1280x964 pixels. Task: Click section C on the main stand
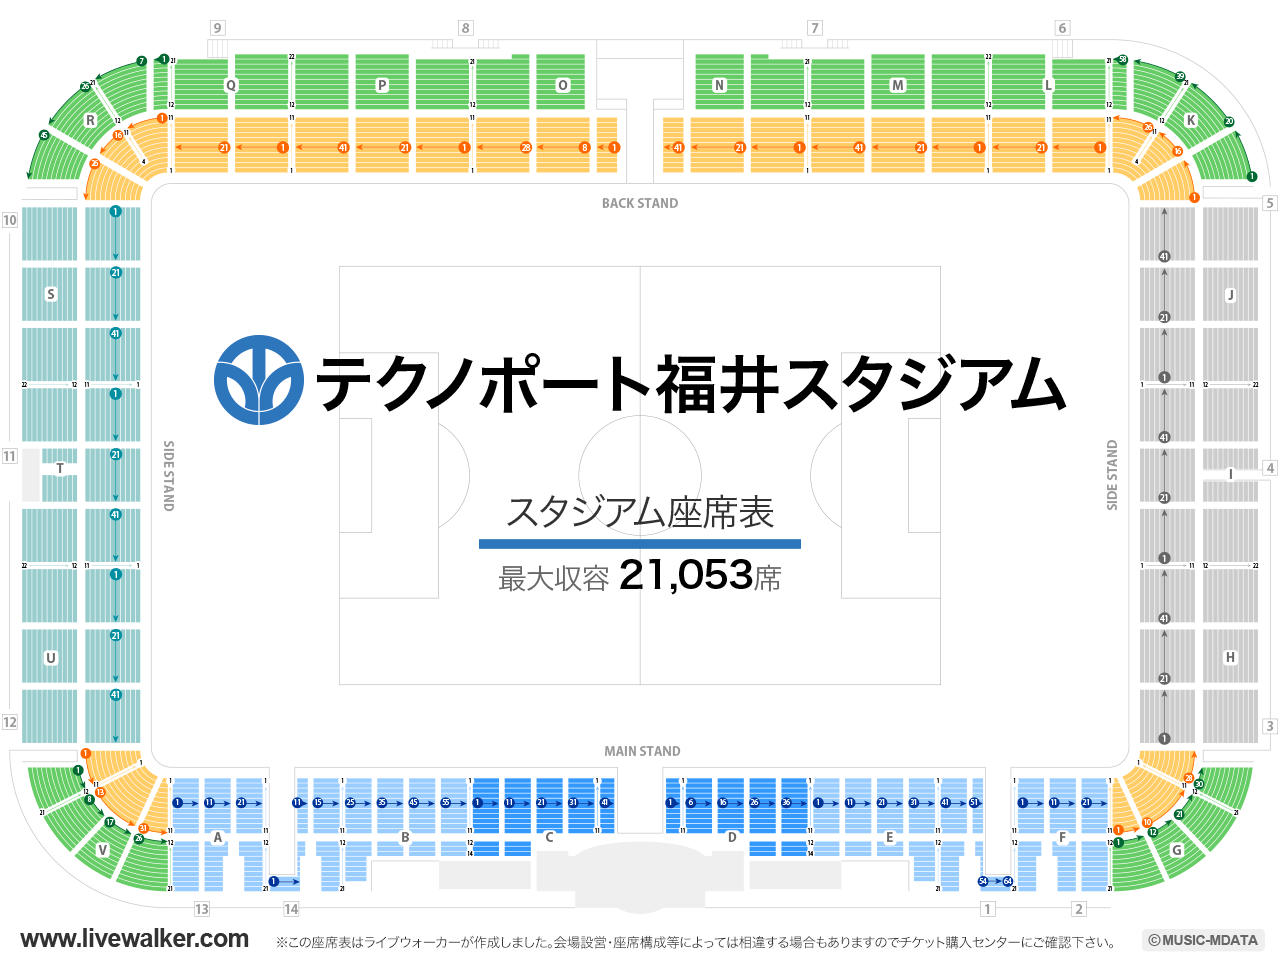coord(549,835)
